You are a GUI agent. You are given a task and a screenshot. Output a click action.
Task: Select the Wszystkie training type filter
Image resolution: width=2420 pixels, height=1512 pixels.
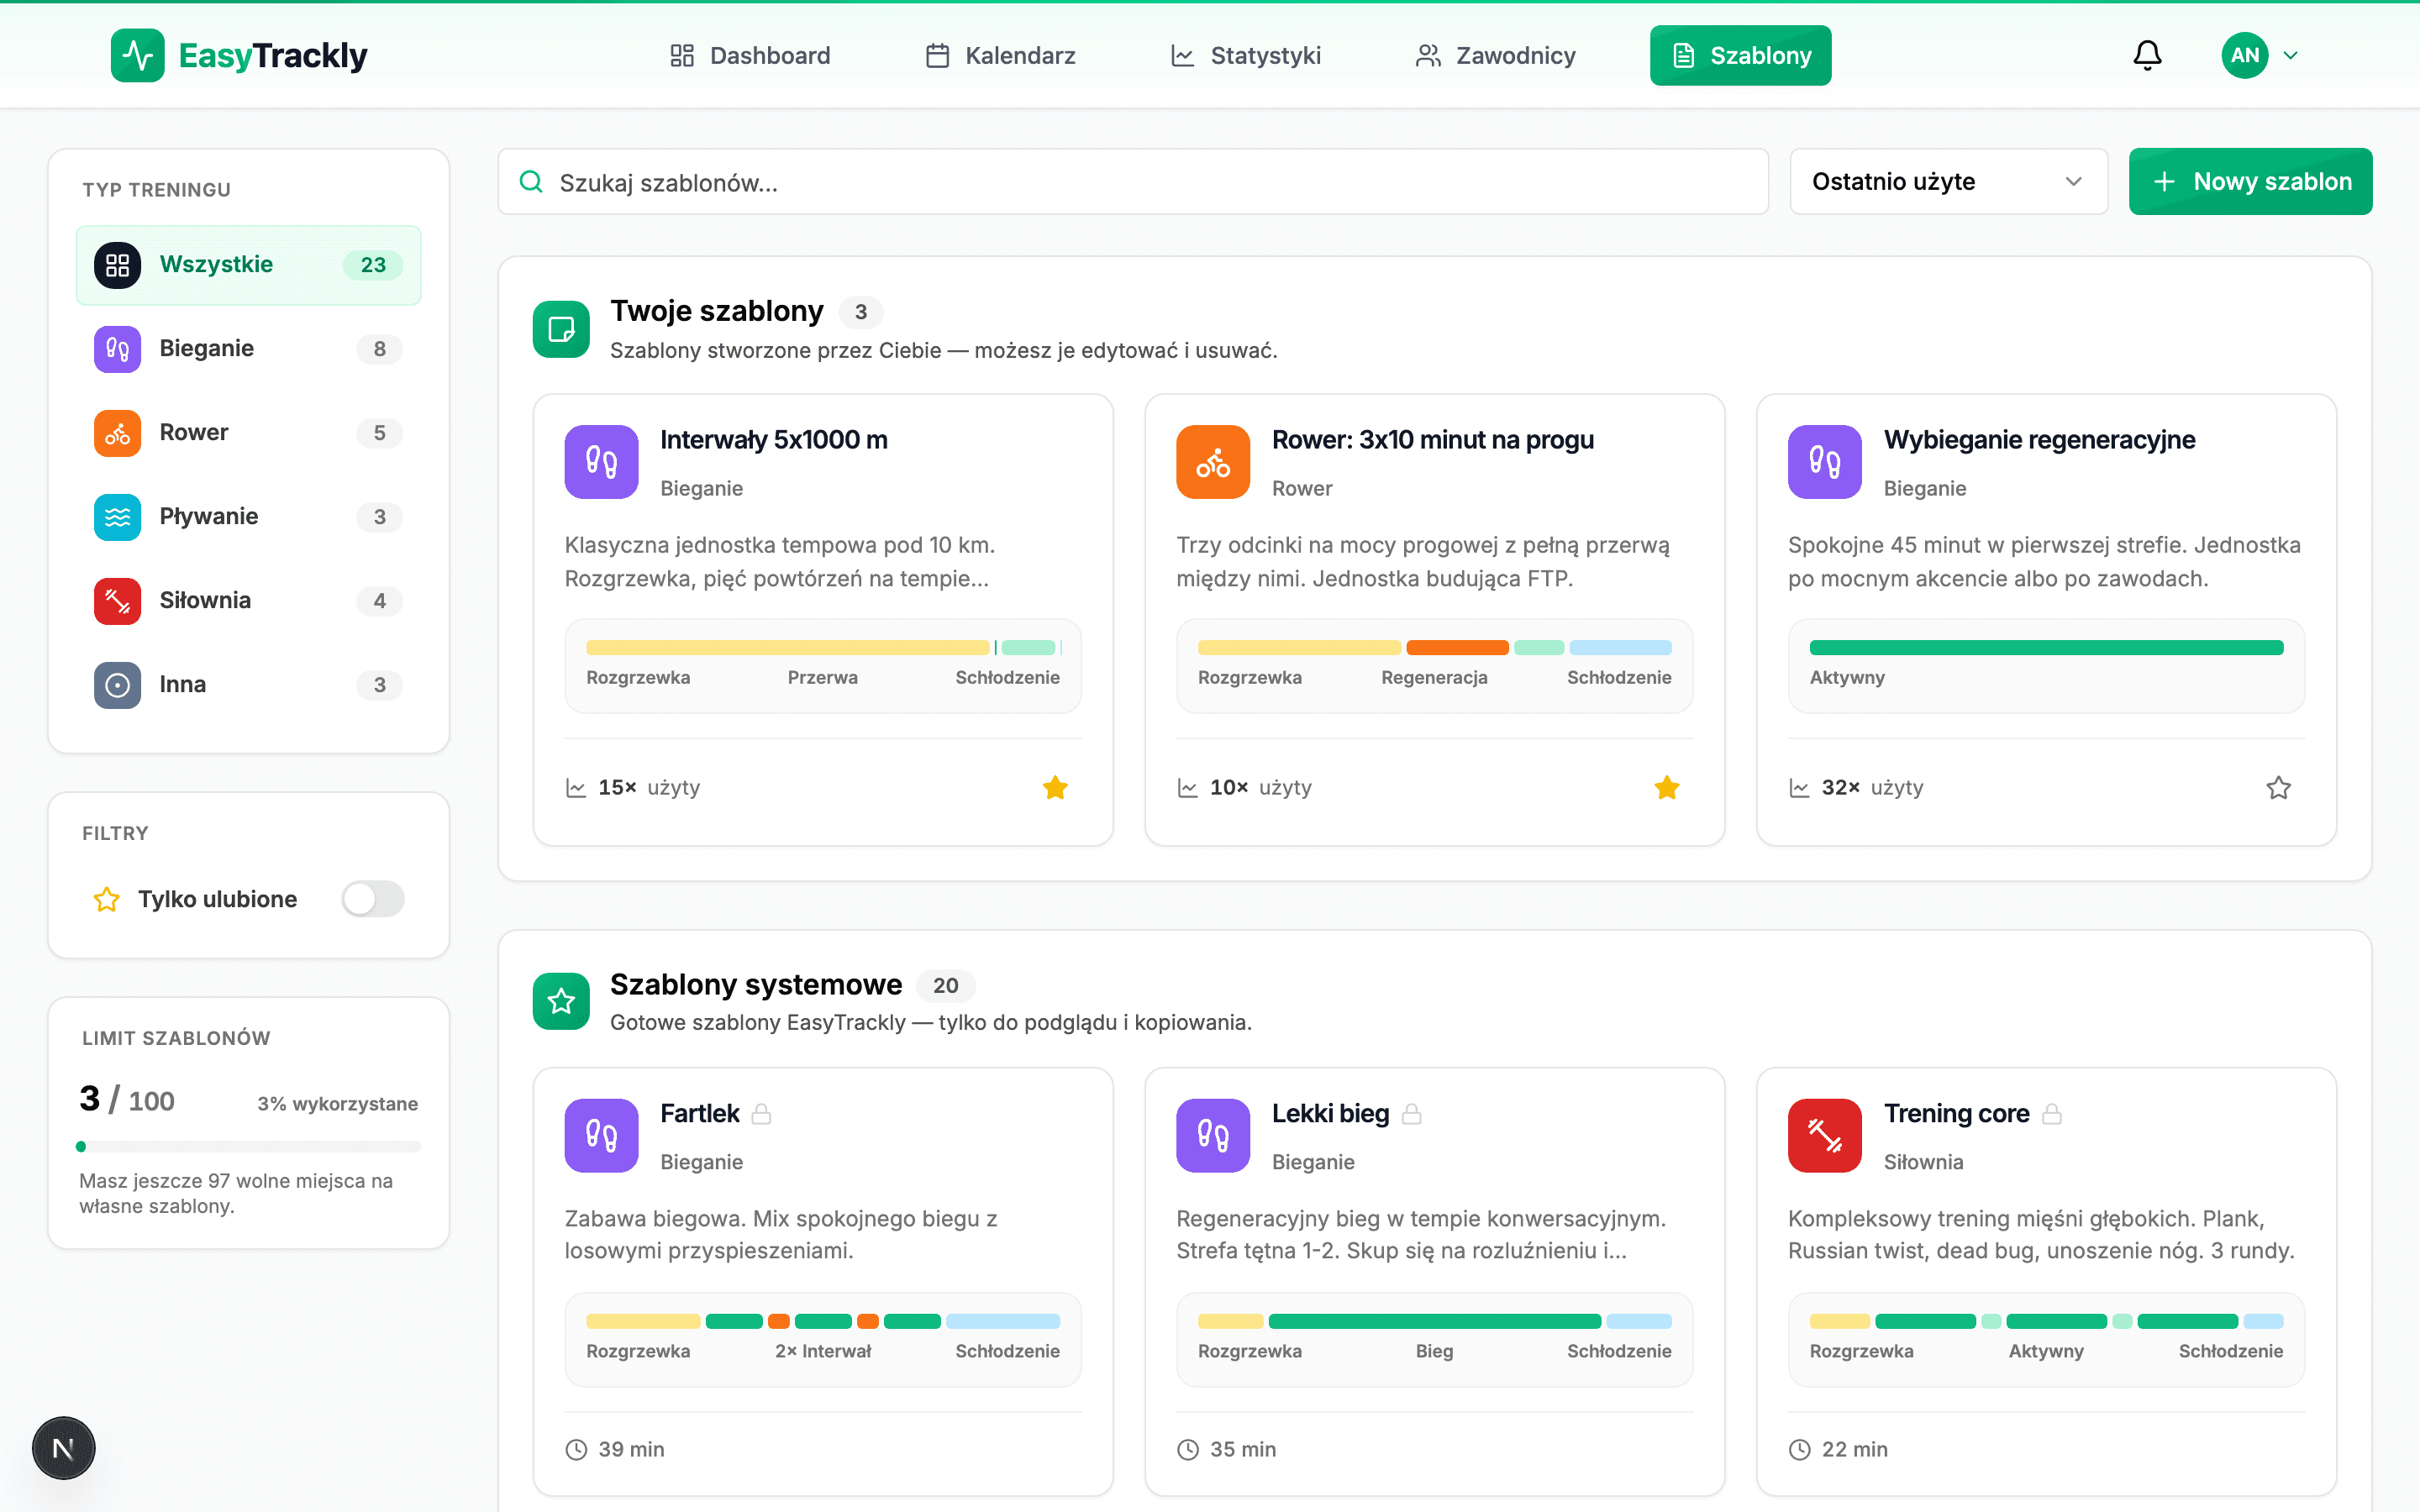[x=248, y=265]
